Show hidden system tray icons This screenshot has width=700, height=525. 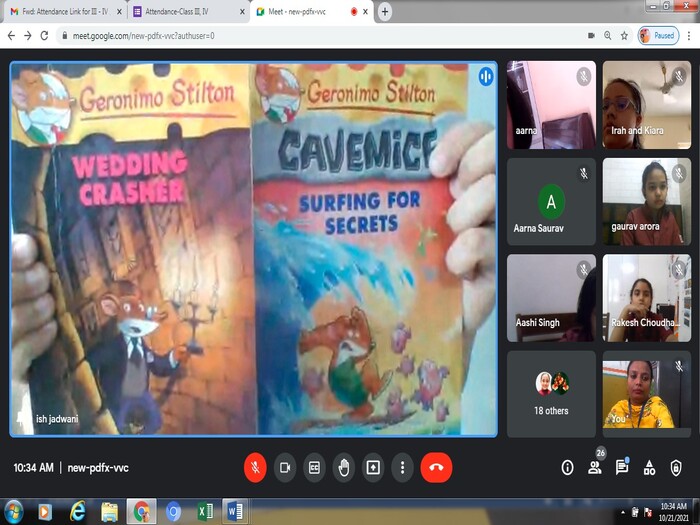click(623, 512)
